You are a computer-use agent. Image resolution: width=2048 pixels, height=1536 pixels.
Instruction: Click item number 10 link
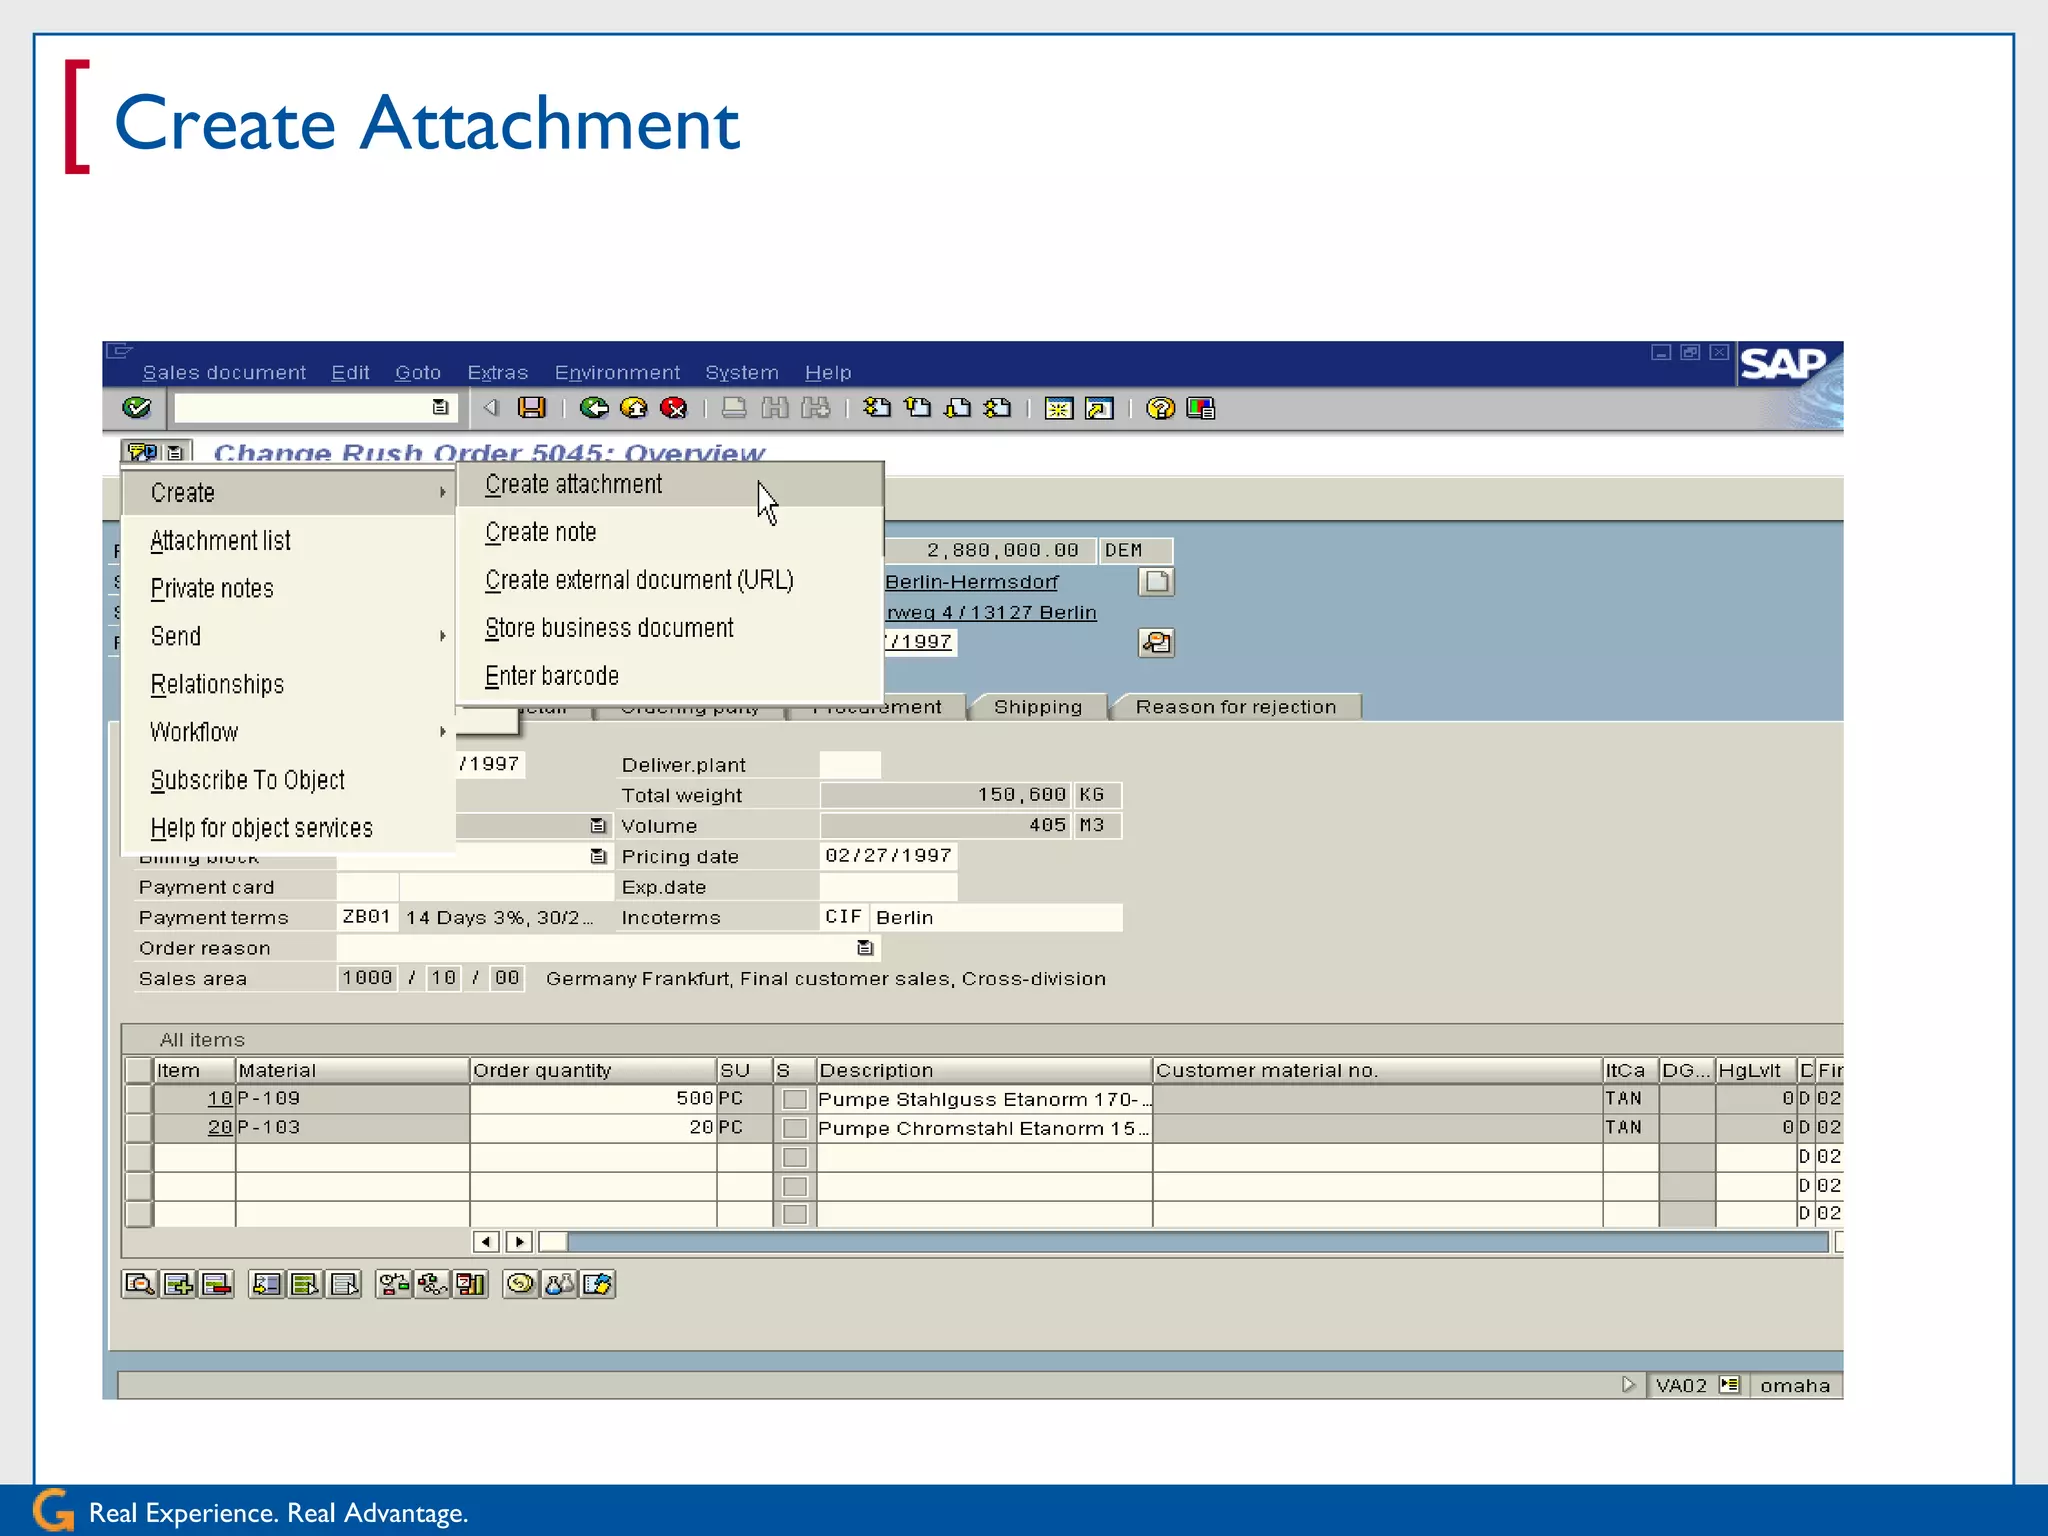coord(220,1098)
